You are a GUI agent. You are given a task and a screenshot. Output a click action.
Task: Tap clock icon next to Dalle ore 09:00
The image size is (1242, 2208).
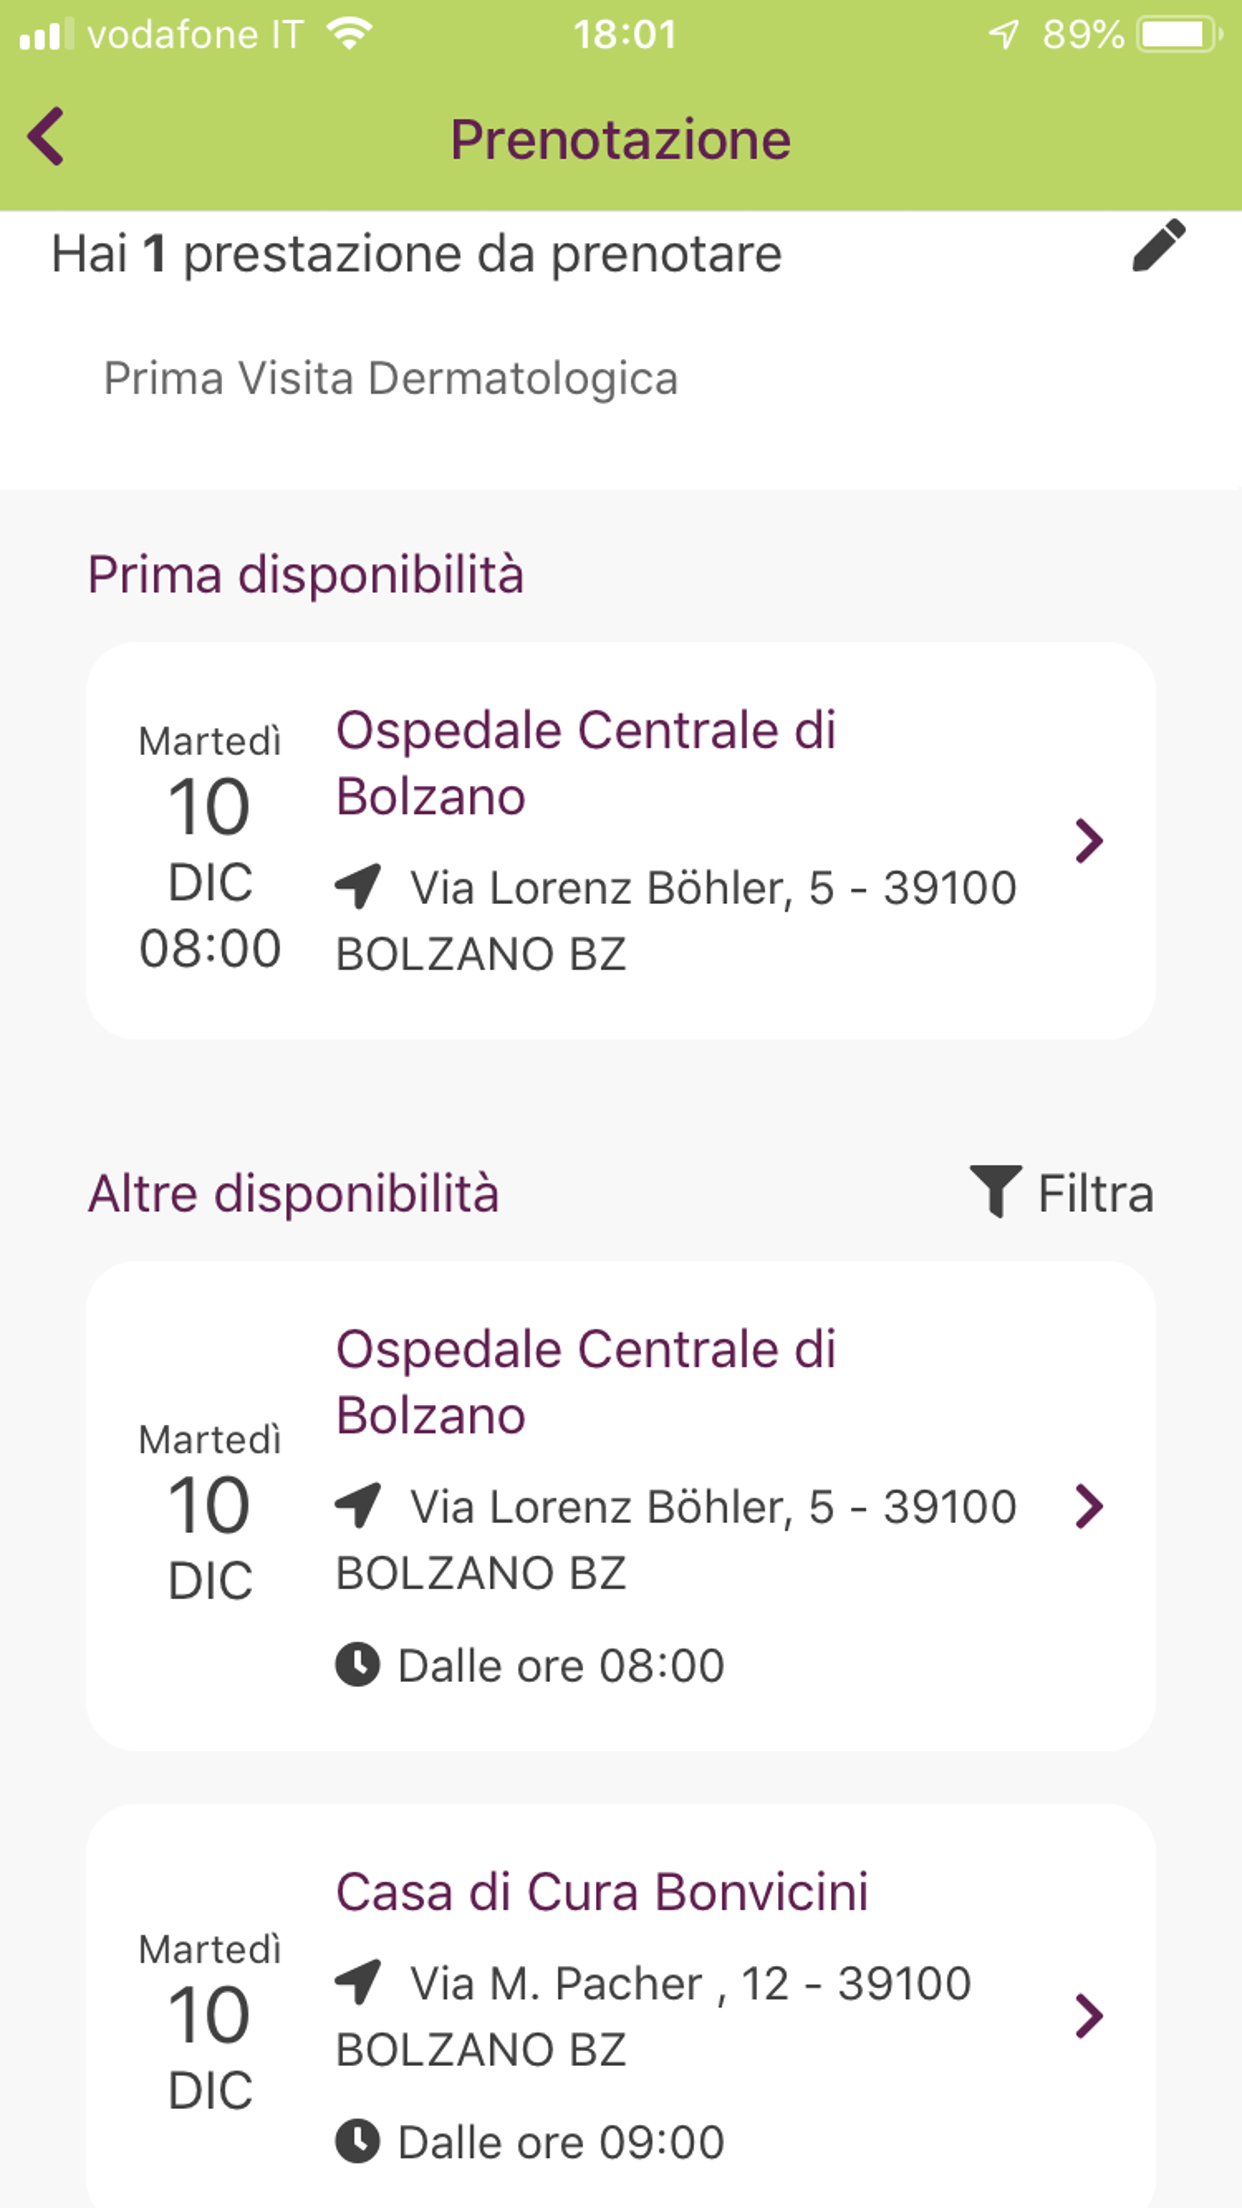tap(357, 2142)
